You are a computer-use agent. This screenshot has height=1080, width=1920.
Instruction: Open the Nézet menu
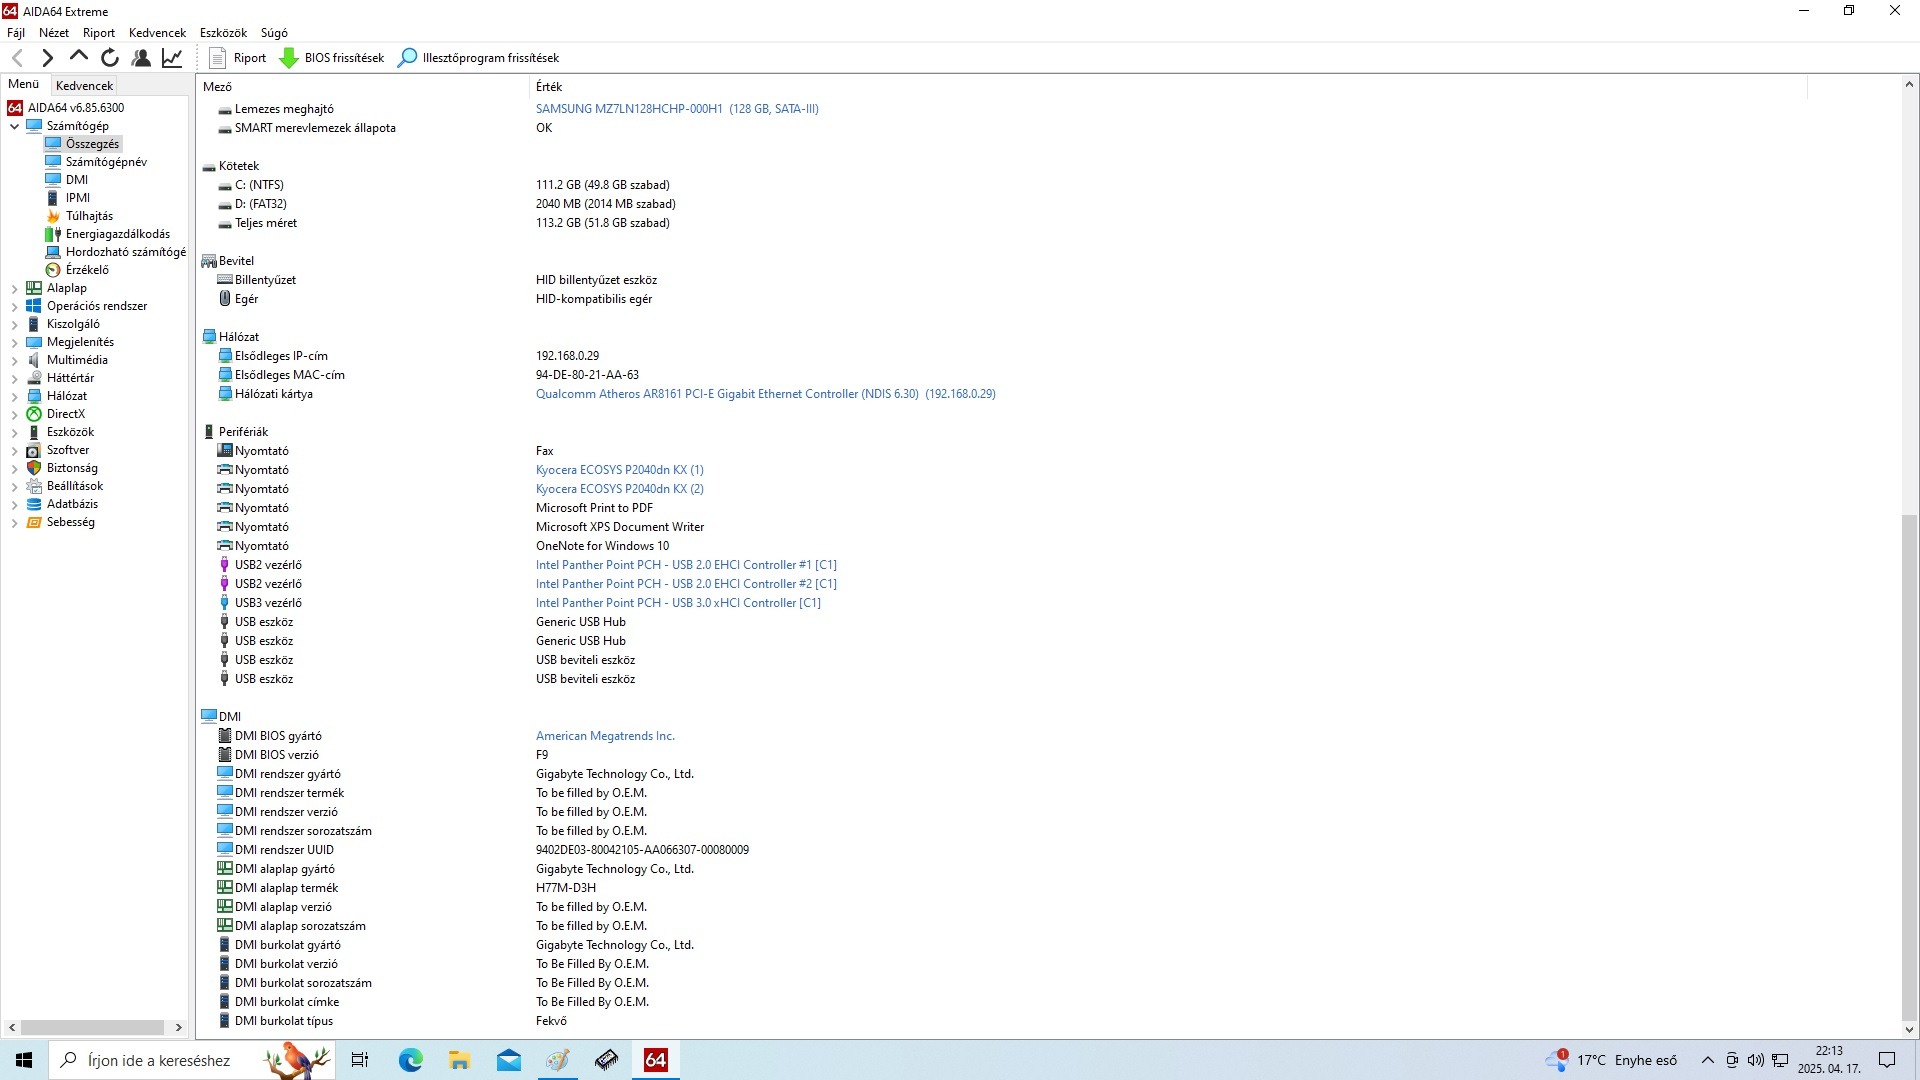point(54,33)
